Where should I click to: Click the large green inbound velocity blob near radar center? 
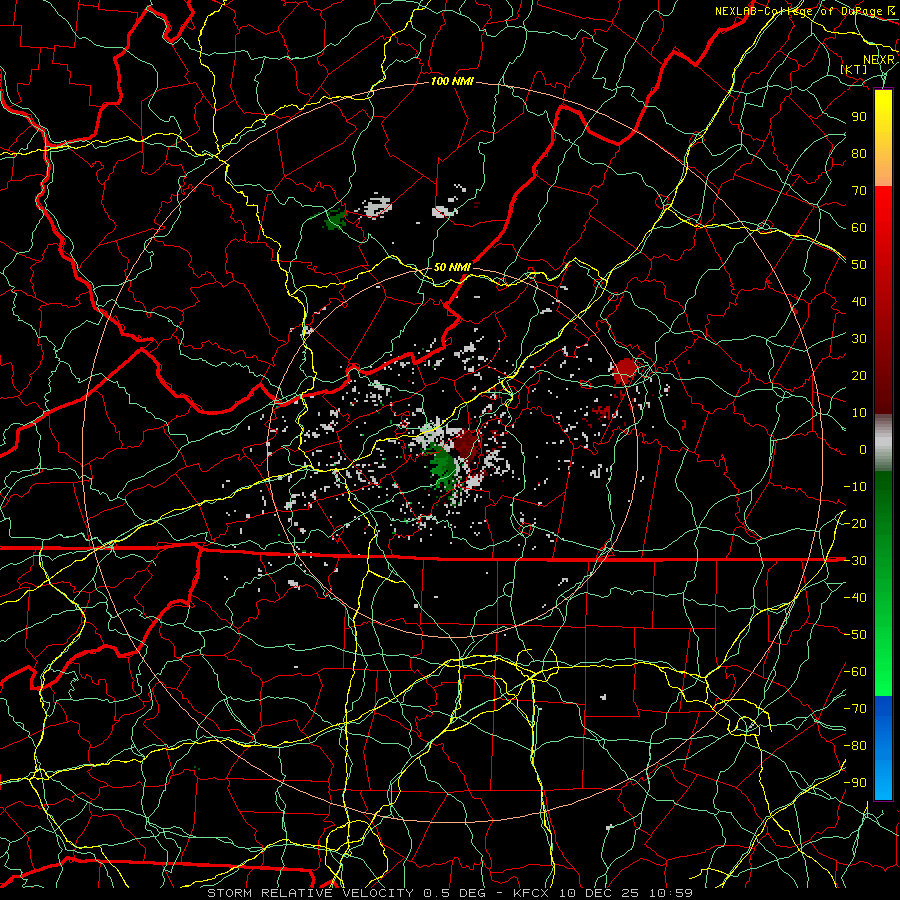point(444,465)
